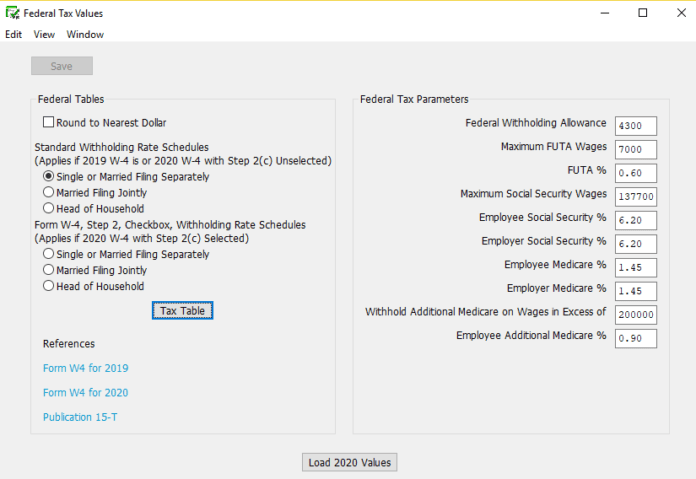Image resolution: width=696 pixels, height=479 pixels.
Task: Open the View menu
Action: [44, 34]
